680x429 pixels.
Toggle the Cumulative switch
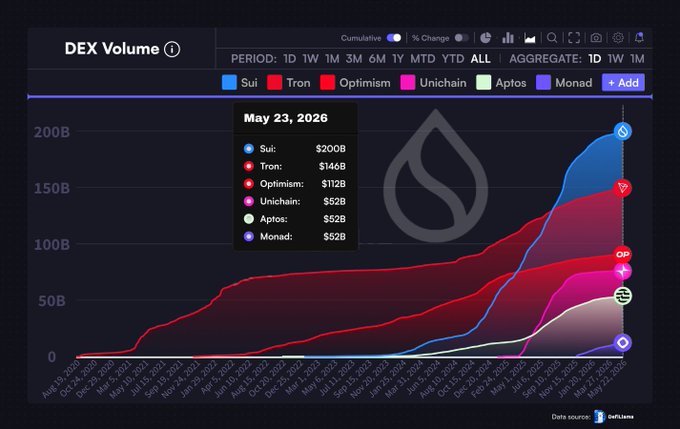pos(394,38)
